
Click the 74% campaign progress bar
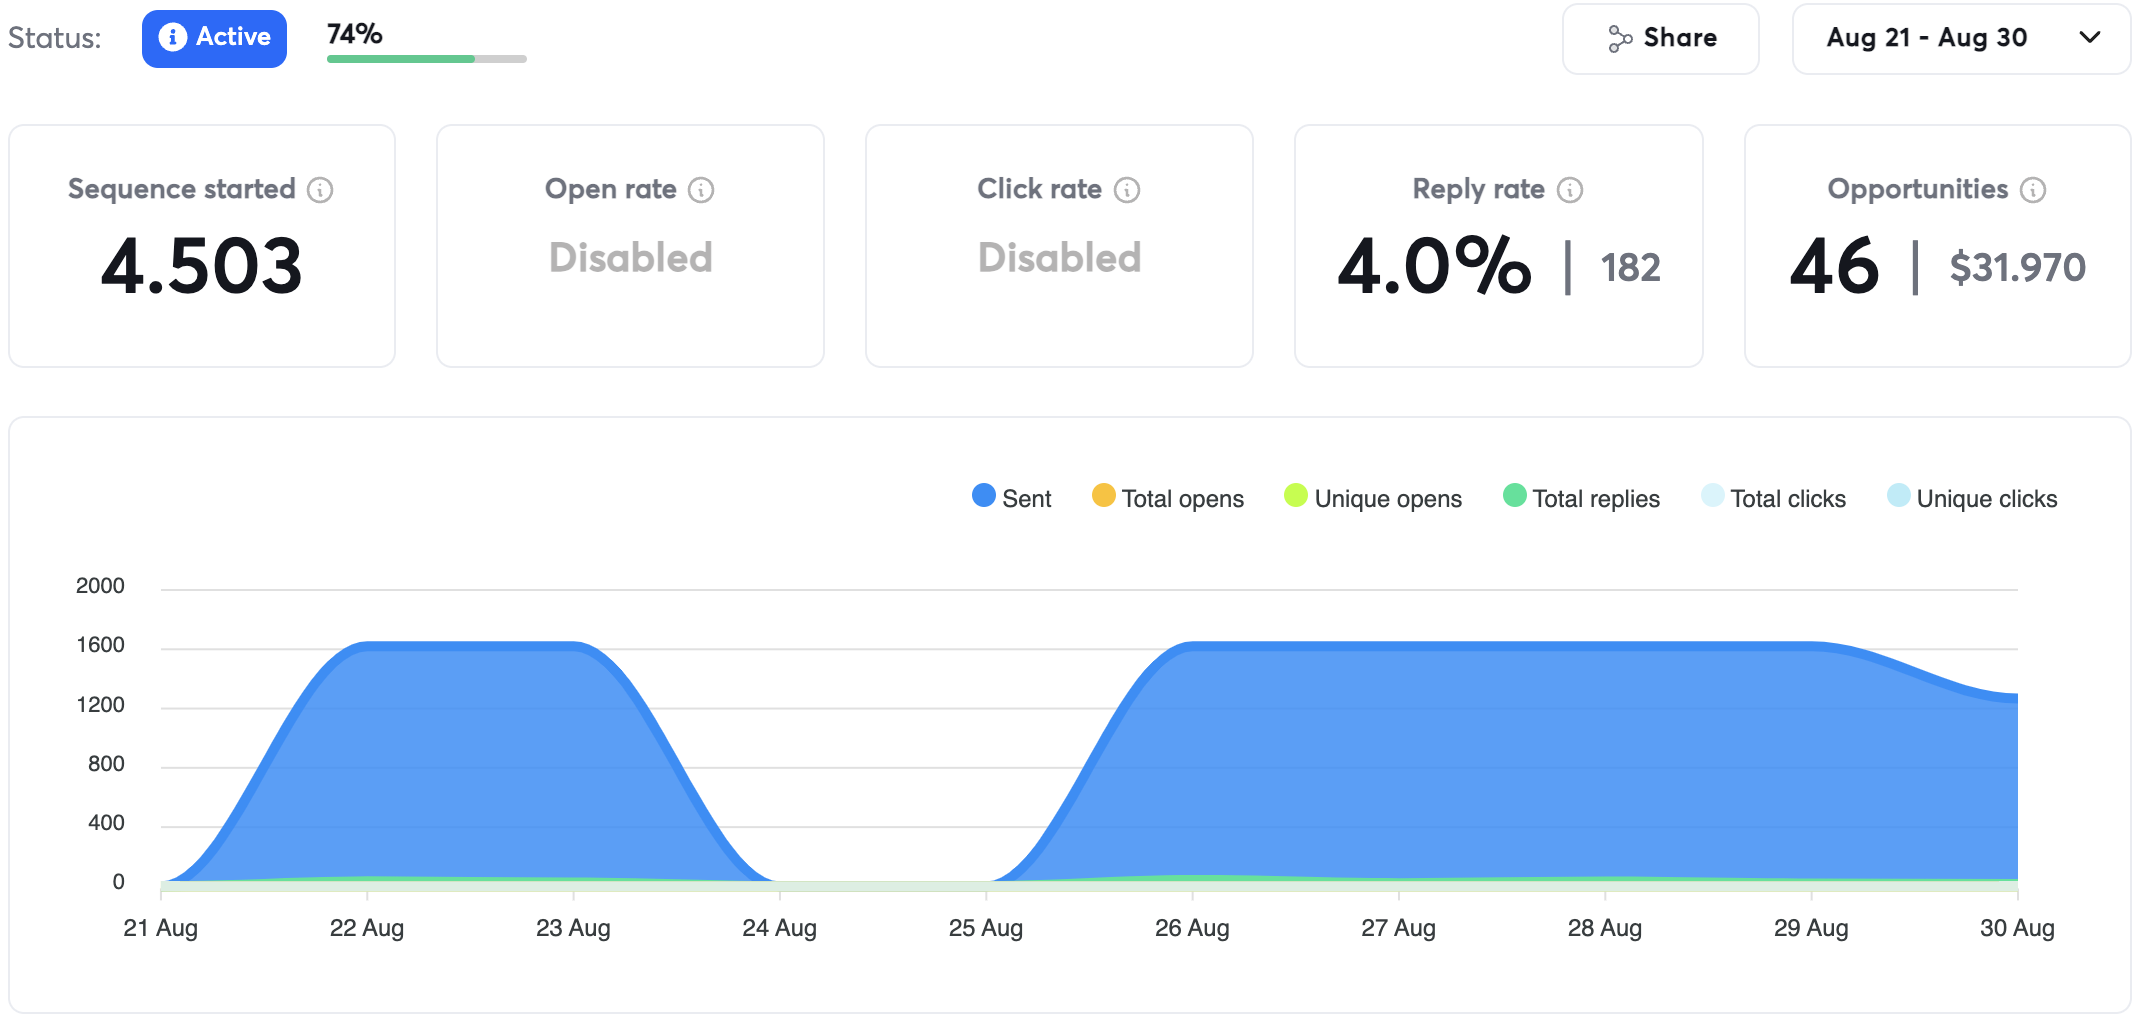426,59
